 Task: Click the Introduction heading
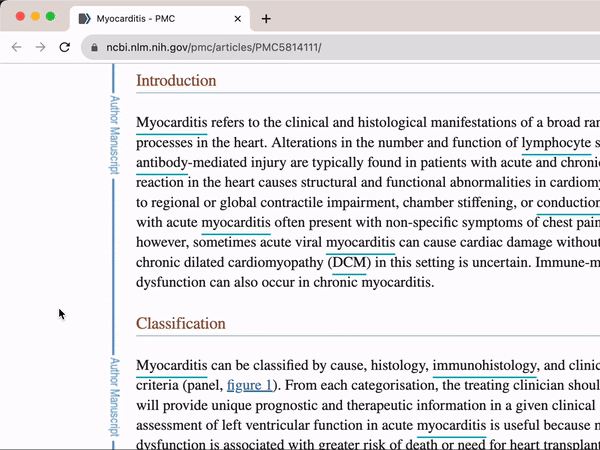click(x=176, y=81)
